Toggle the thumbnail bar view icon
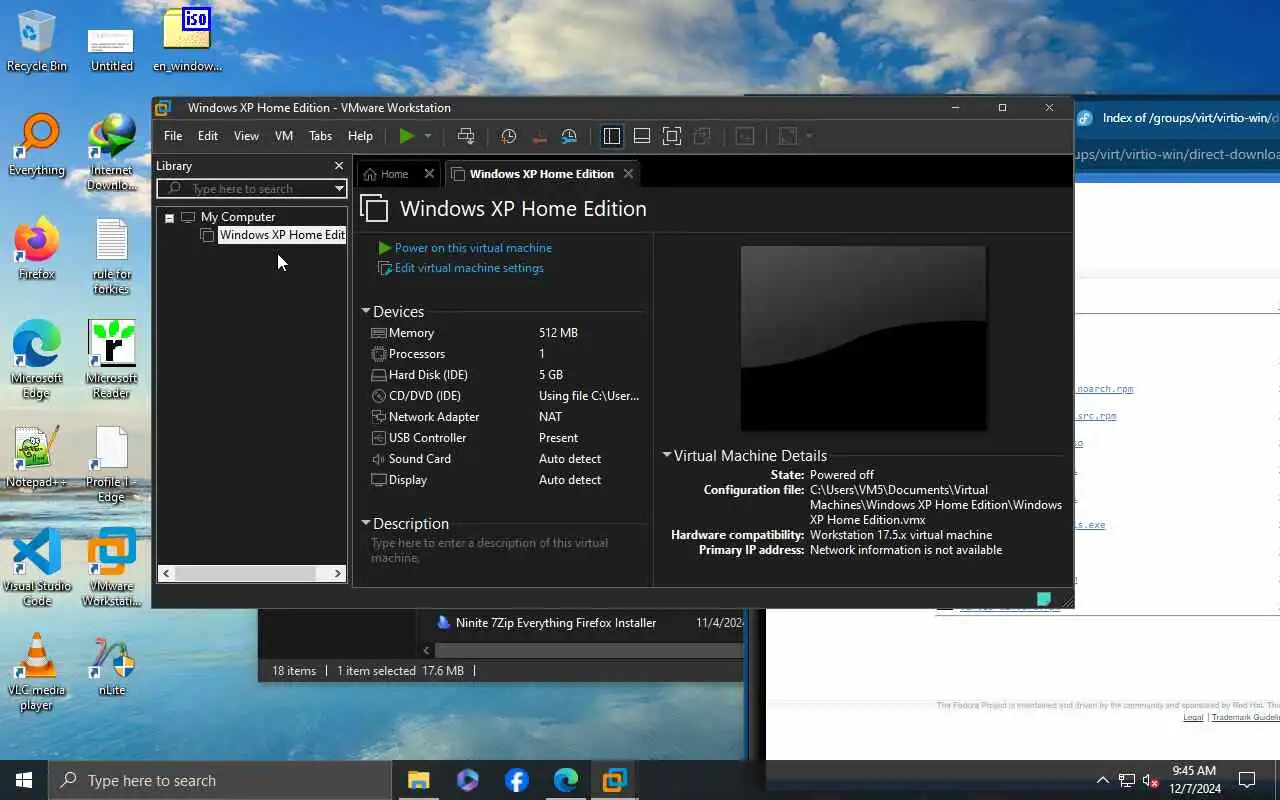 click(642, 136)
